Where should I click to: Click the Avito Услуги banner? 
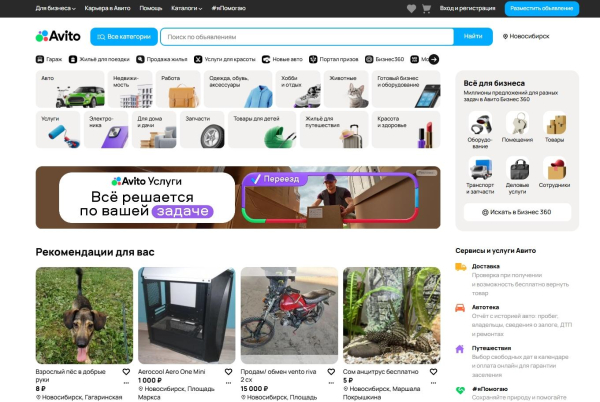coord(238,197)
